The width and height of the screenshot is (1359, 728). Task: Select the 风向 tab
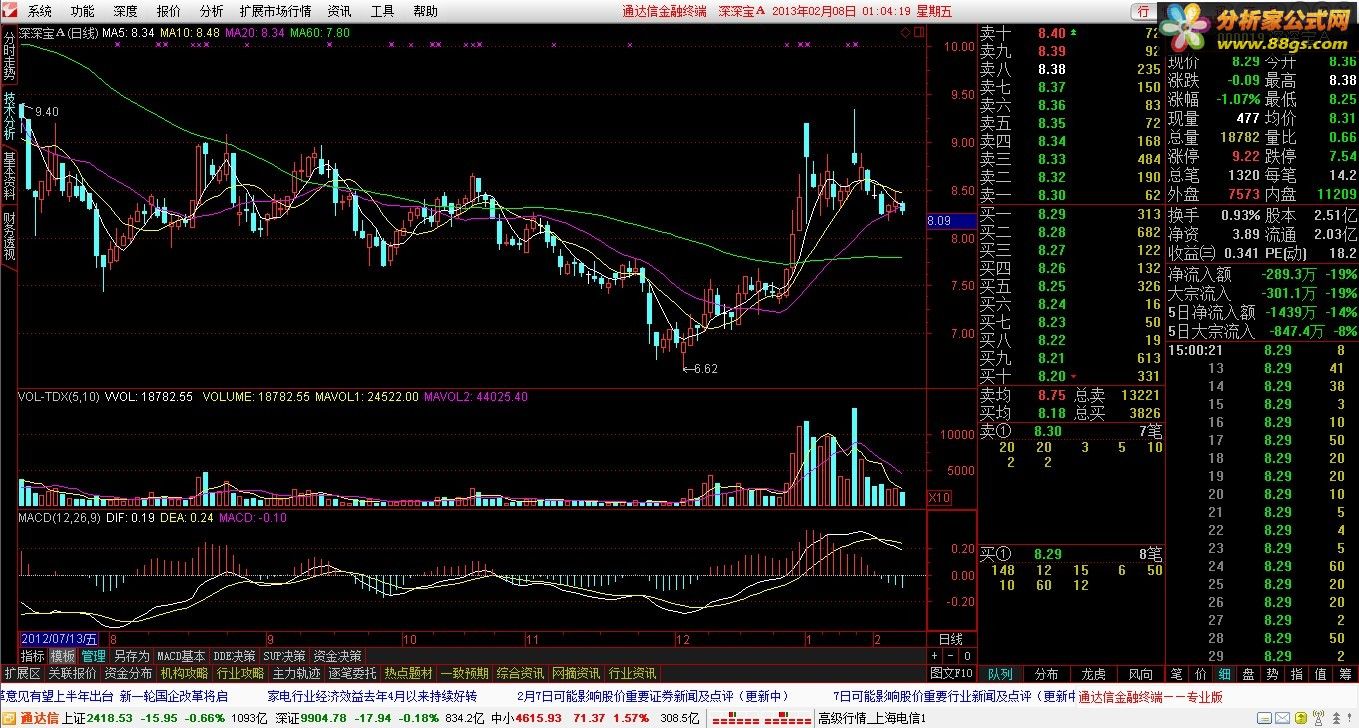(x=1140, y=674)
